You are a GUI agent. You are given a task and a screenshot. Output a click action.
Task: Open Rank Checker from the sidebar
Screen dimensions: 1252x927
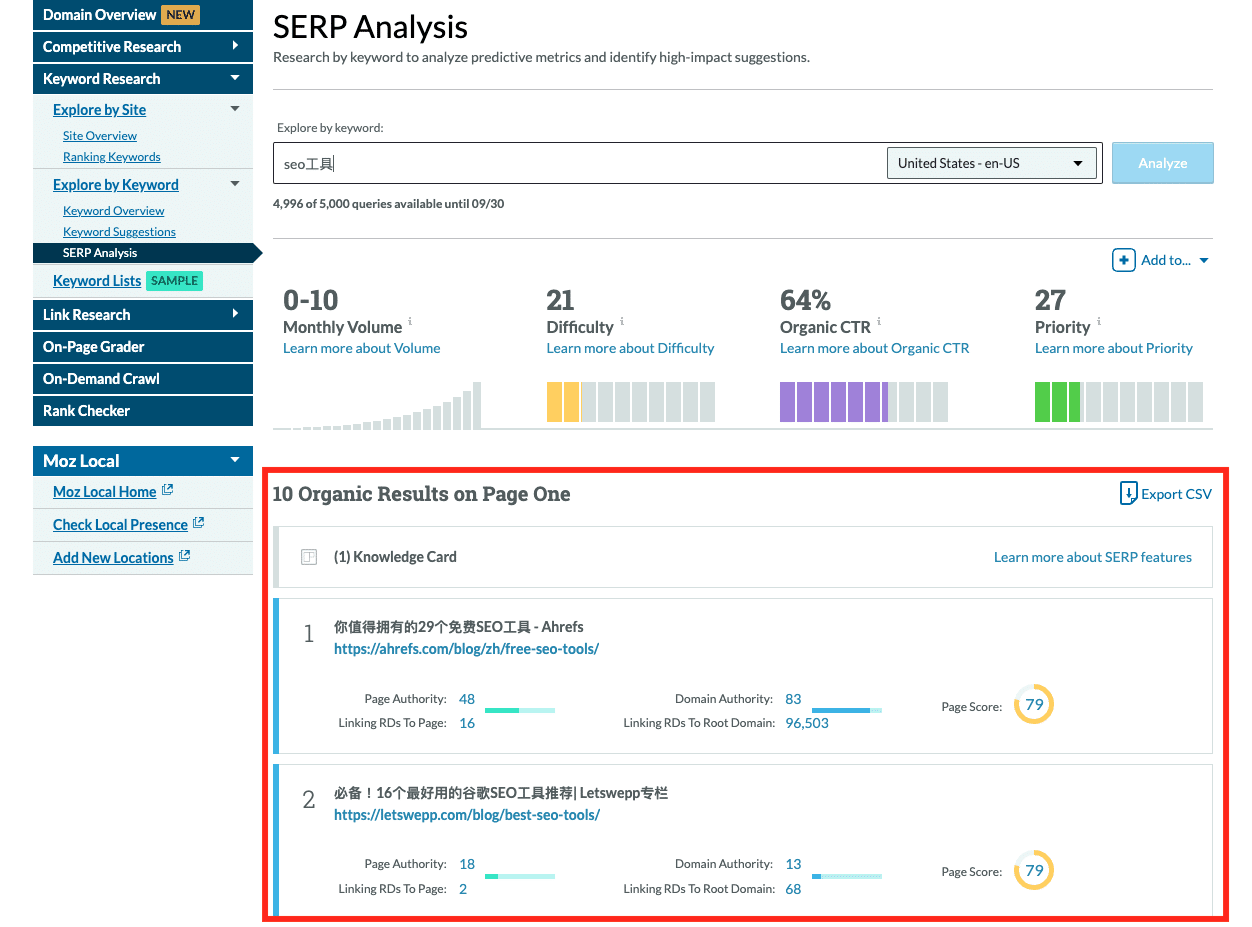tap(87, 410)
